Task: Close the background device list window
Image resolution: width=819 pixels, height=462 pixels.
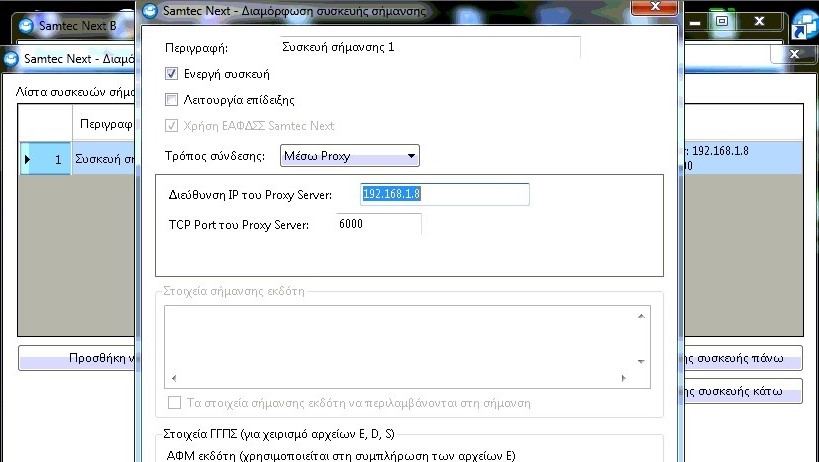Action: 794,54
